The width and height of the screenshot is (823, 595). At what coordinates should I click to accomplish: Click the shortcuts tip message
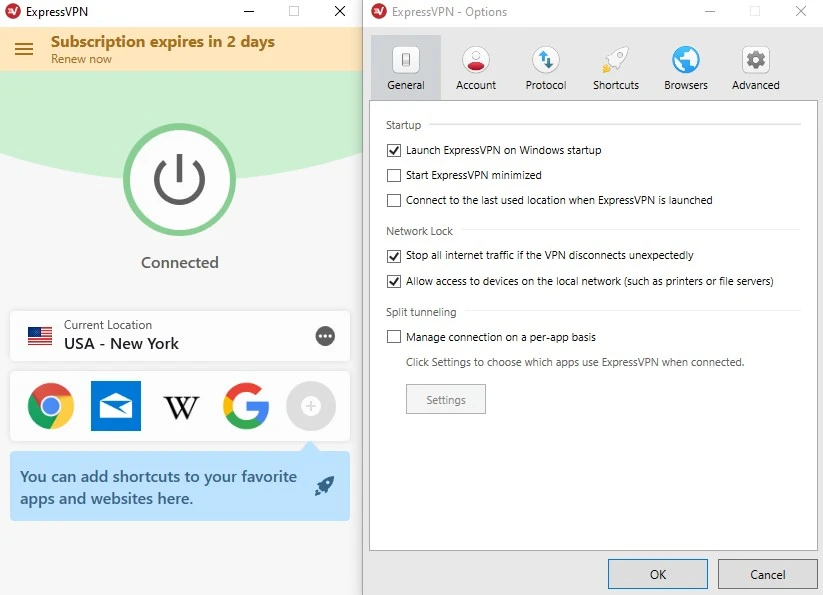click(159, 487)
